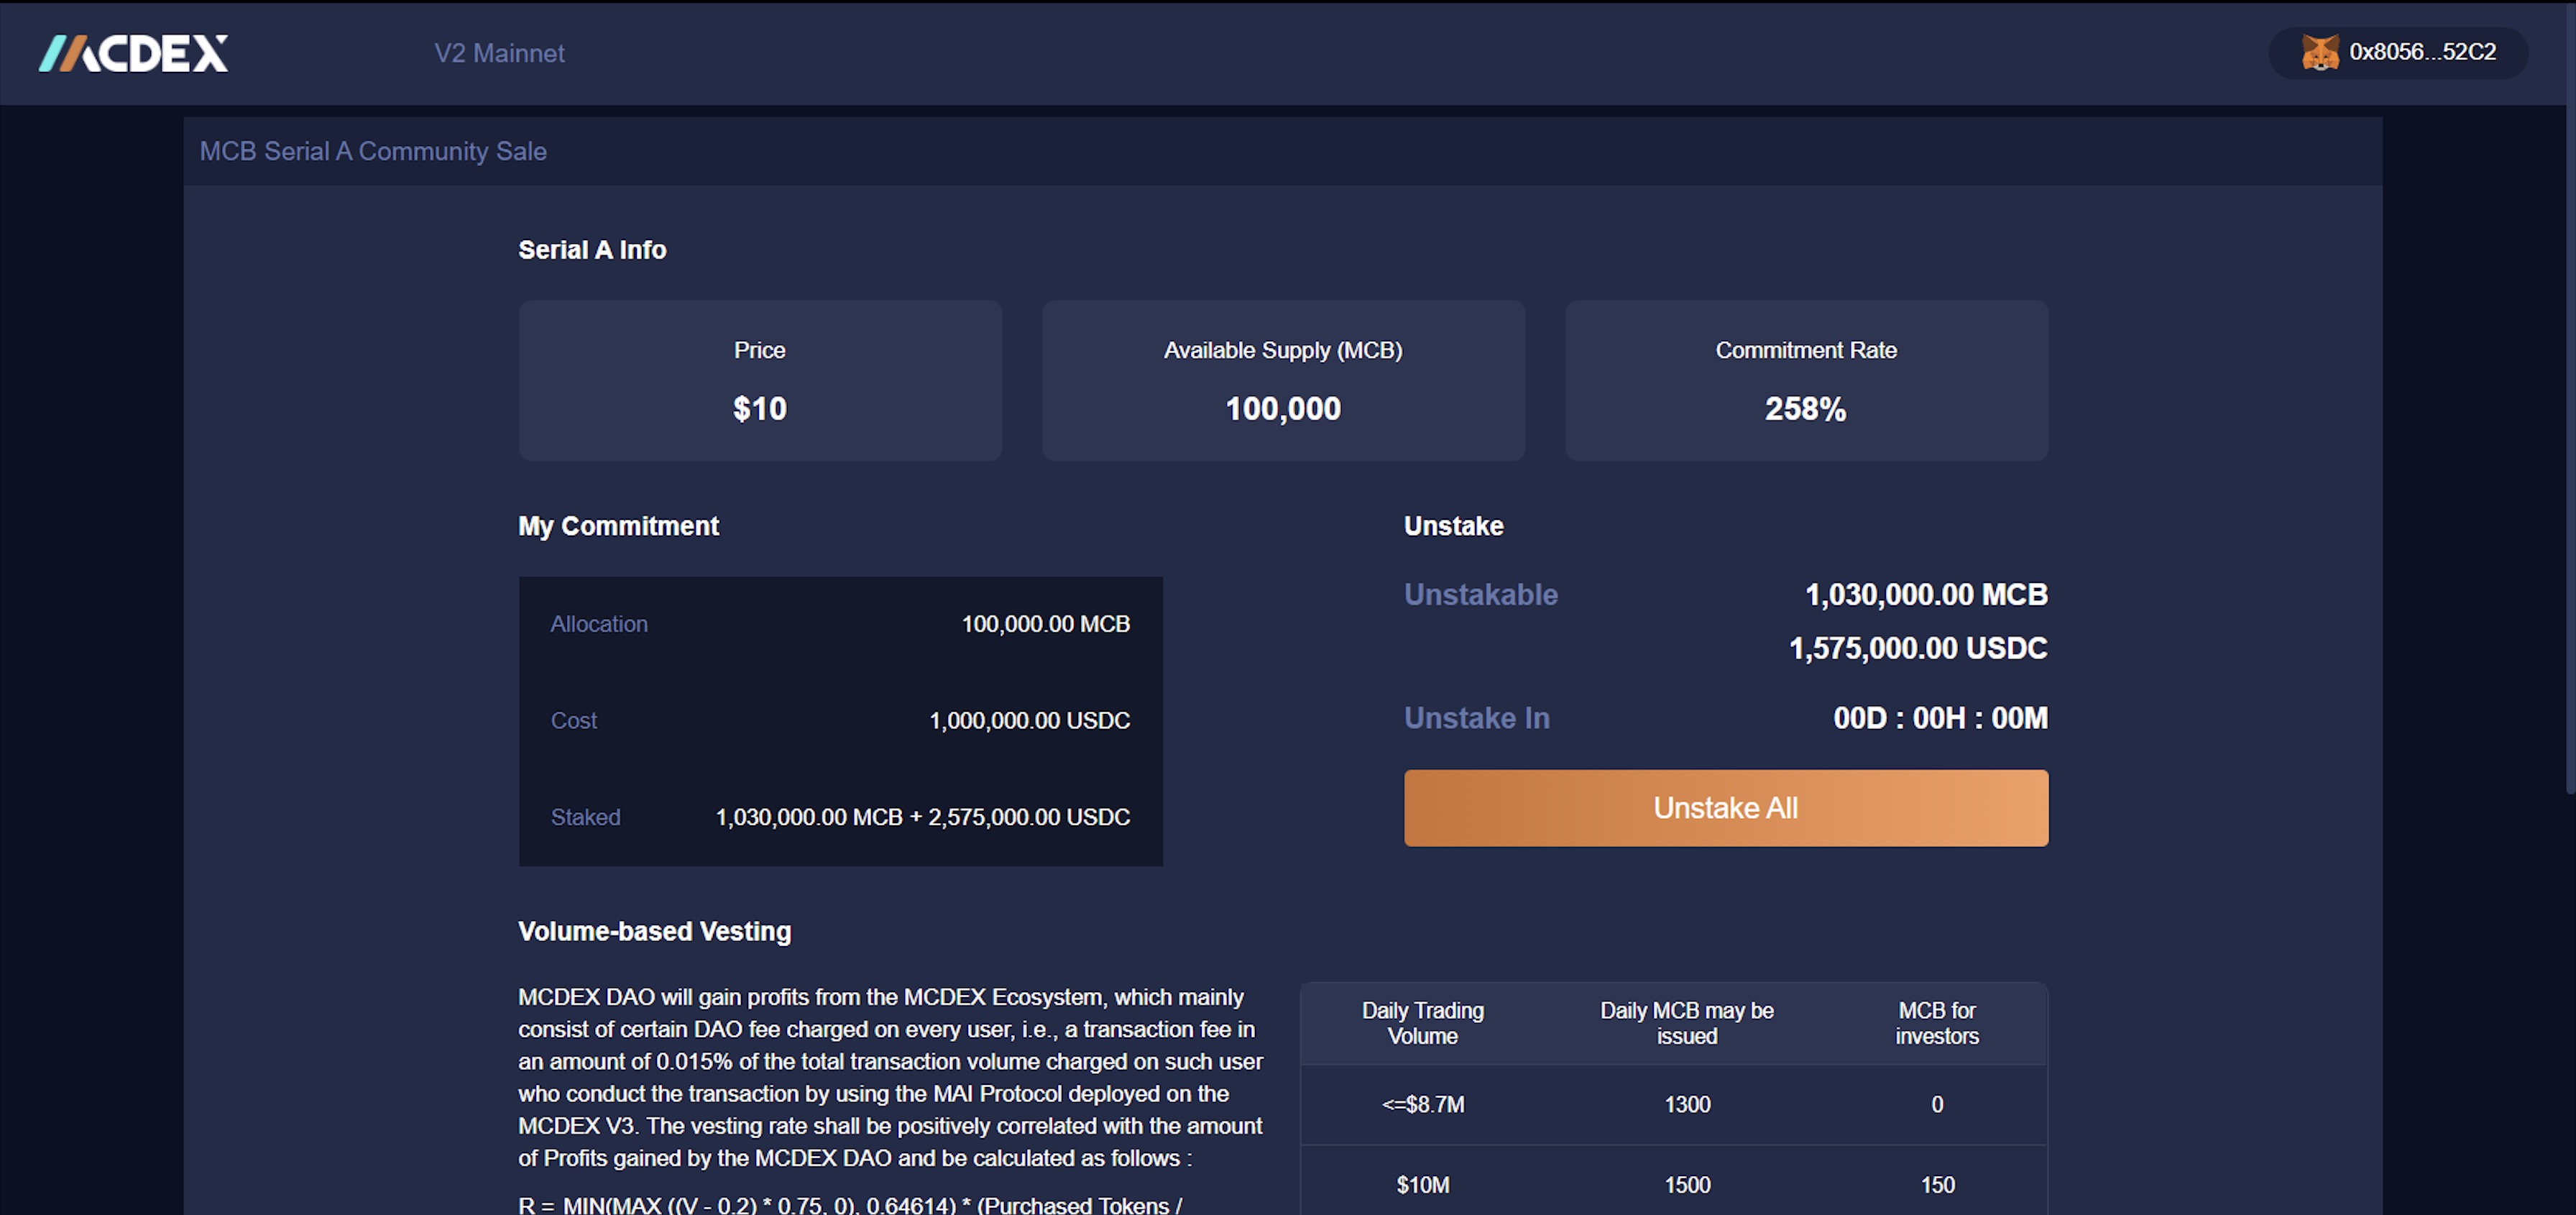Screen dimensions: 2576x1215
Task: Click the Cost label
Action: pos(574,720)
